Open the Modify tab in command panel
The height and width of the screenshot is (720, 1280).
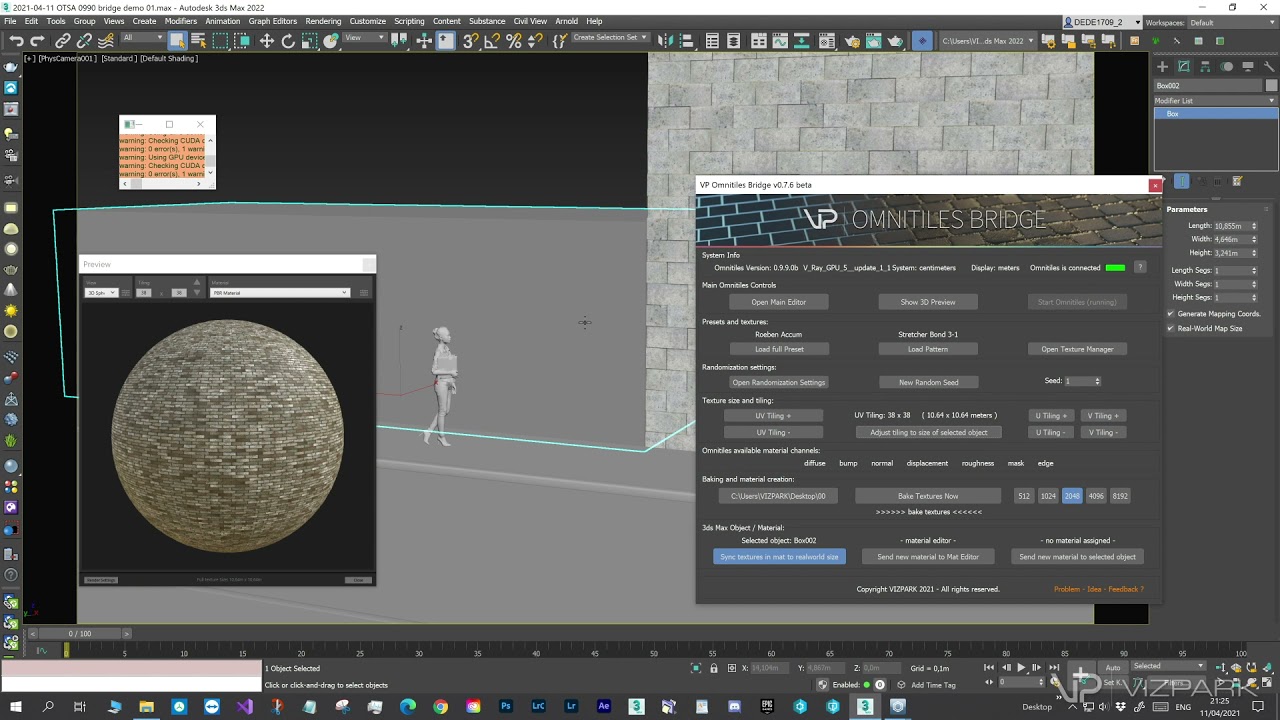pos(1184,66)
